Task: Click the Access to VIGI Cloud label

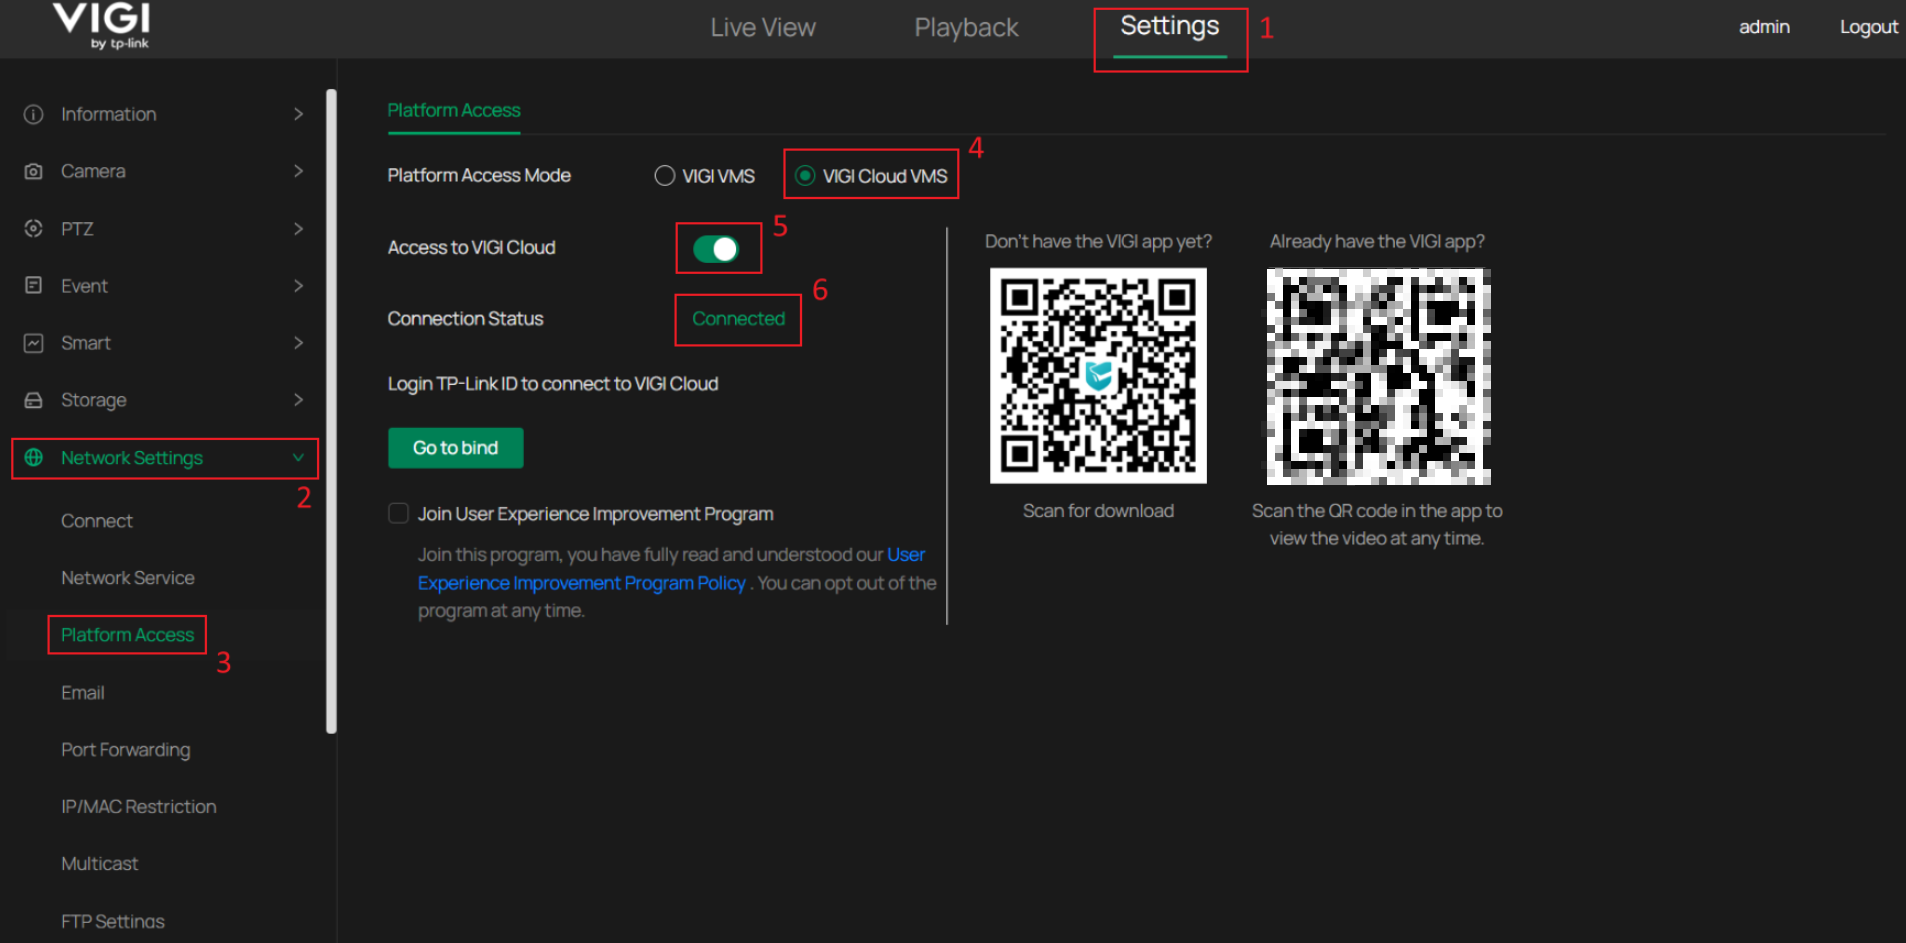Action: 471,248
